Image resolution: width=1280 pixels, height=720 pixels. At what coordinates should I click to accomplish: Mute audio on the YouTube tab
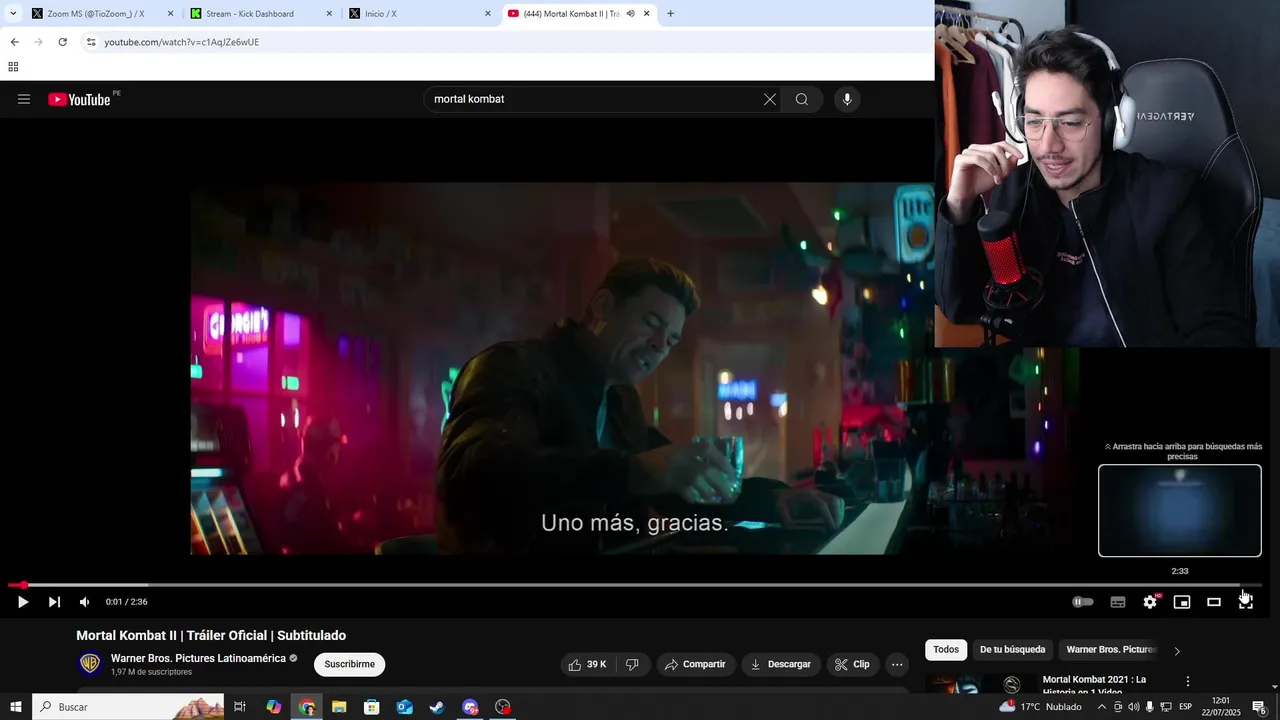click(x=630, y=14)
